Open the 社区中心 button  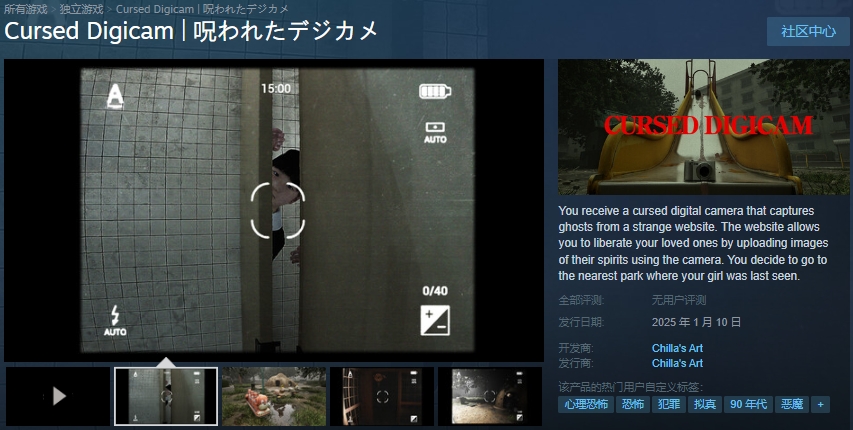coord(808,32)
